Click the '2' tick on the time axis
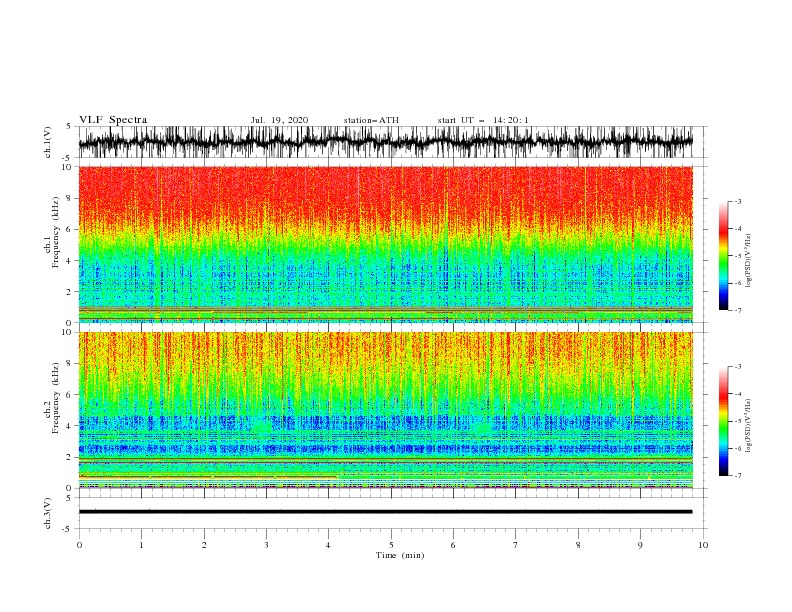792x612 pixels. 204,545
